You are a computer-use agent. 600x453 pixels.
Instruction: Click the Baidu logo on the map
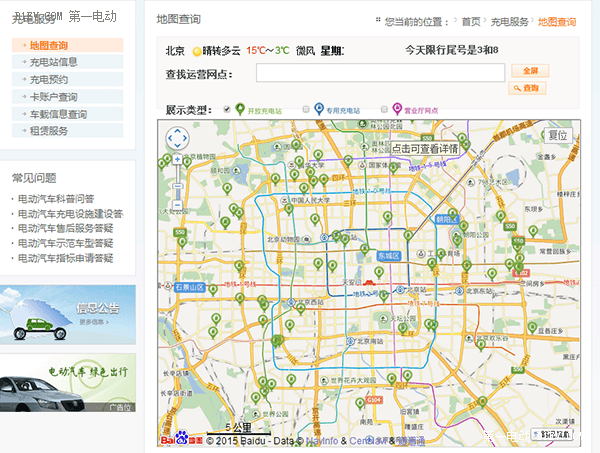point(181,438)
